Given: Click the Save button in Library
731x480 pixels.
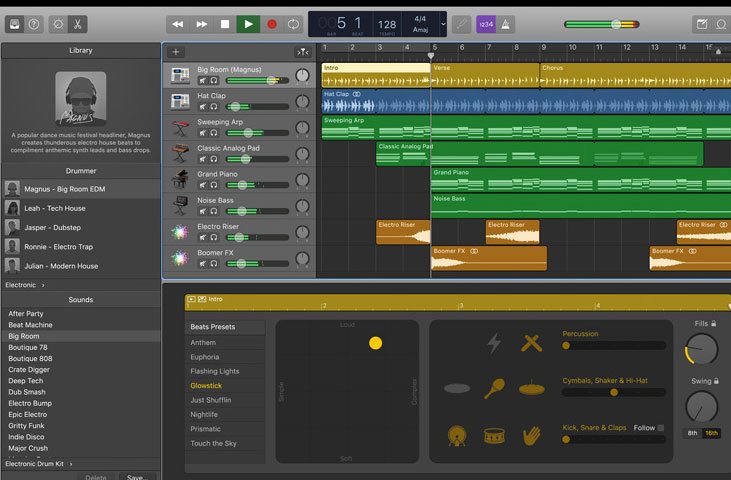Looking at the screenshot, I should click(137, 476).
